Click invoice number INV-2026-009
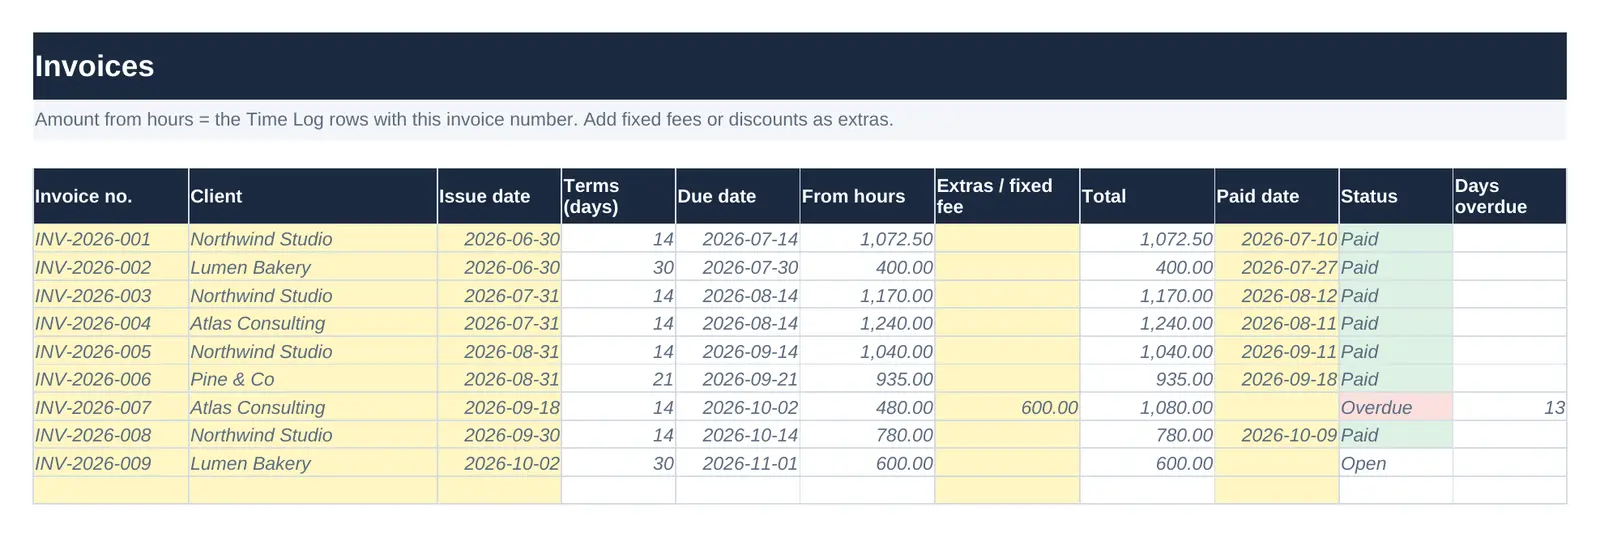 [x=111, y=463]
